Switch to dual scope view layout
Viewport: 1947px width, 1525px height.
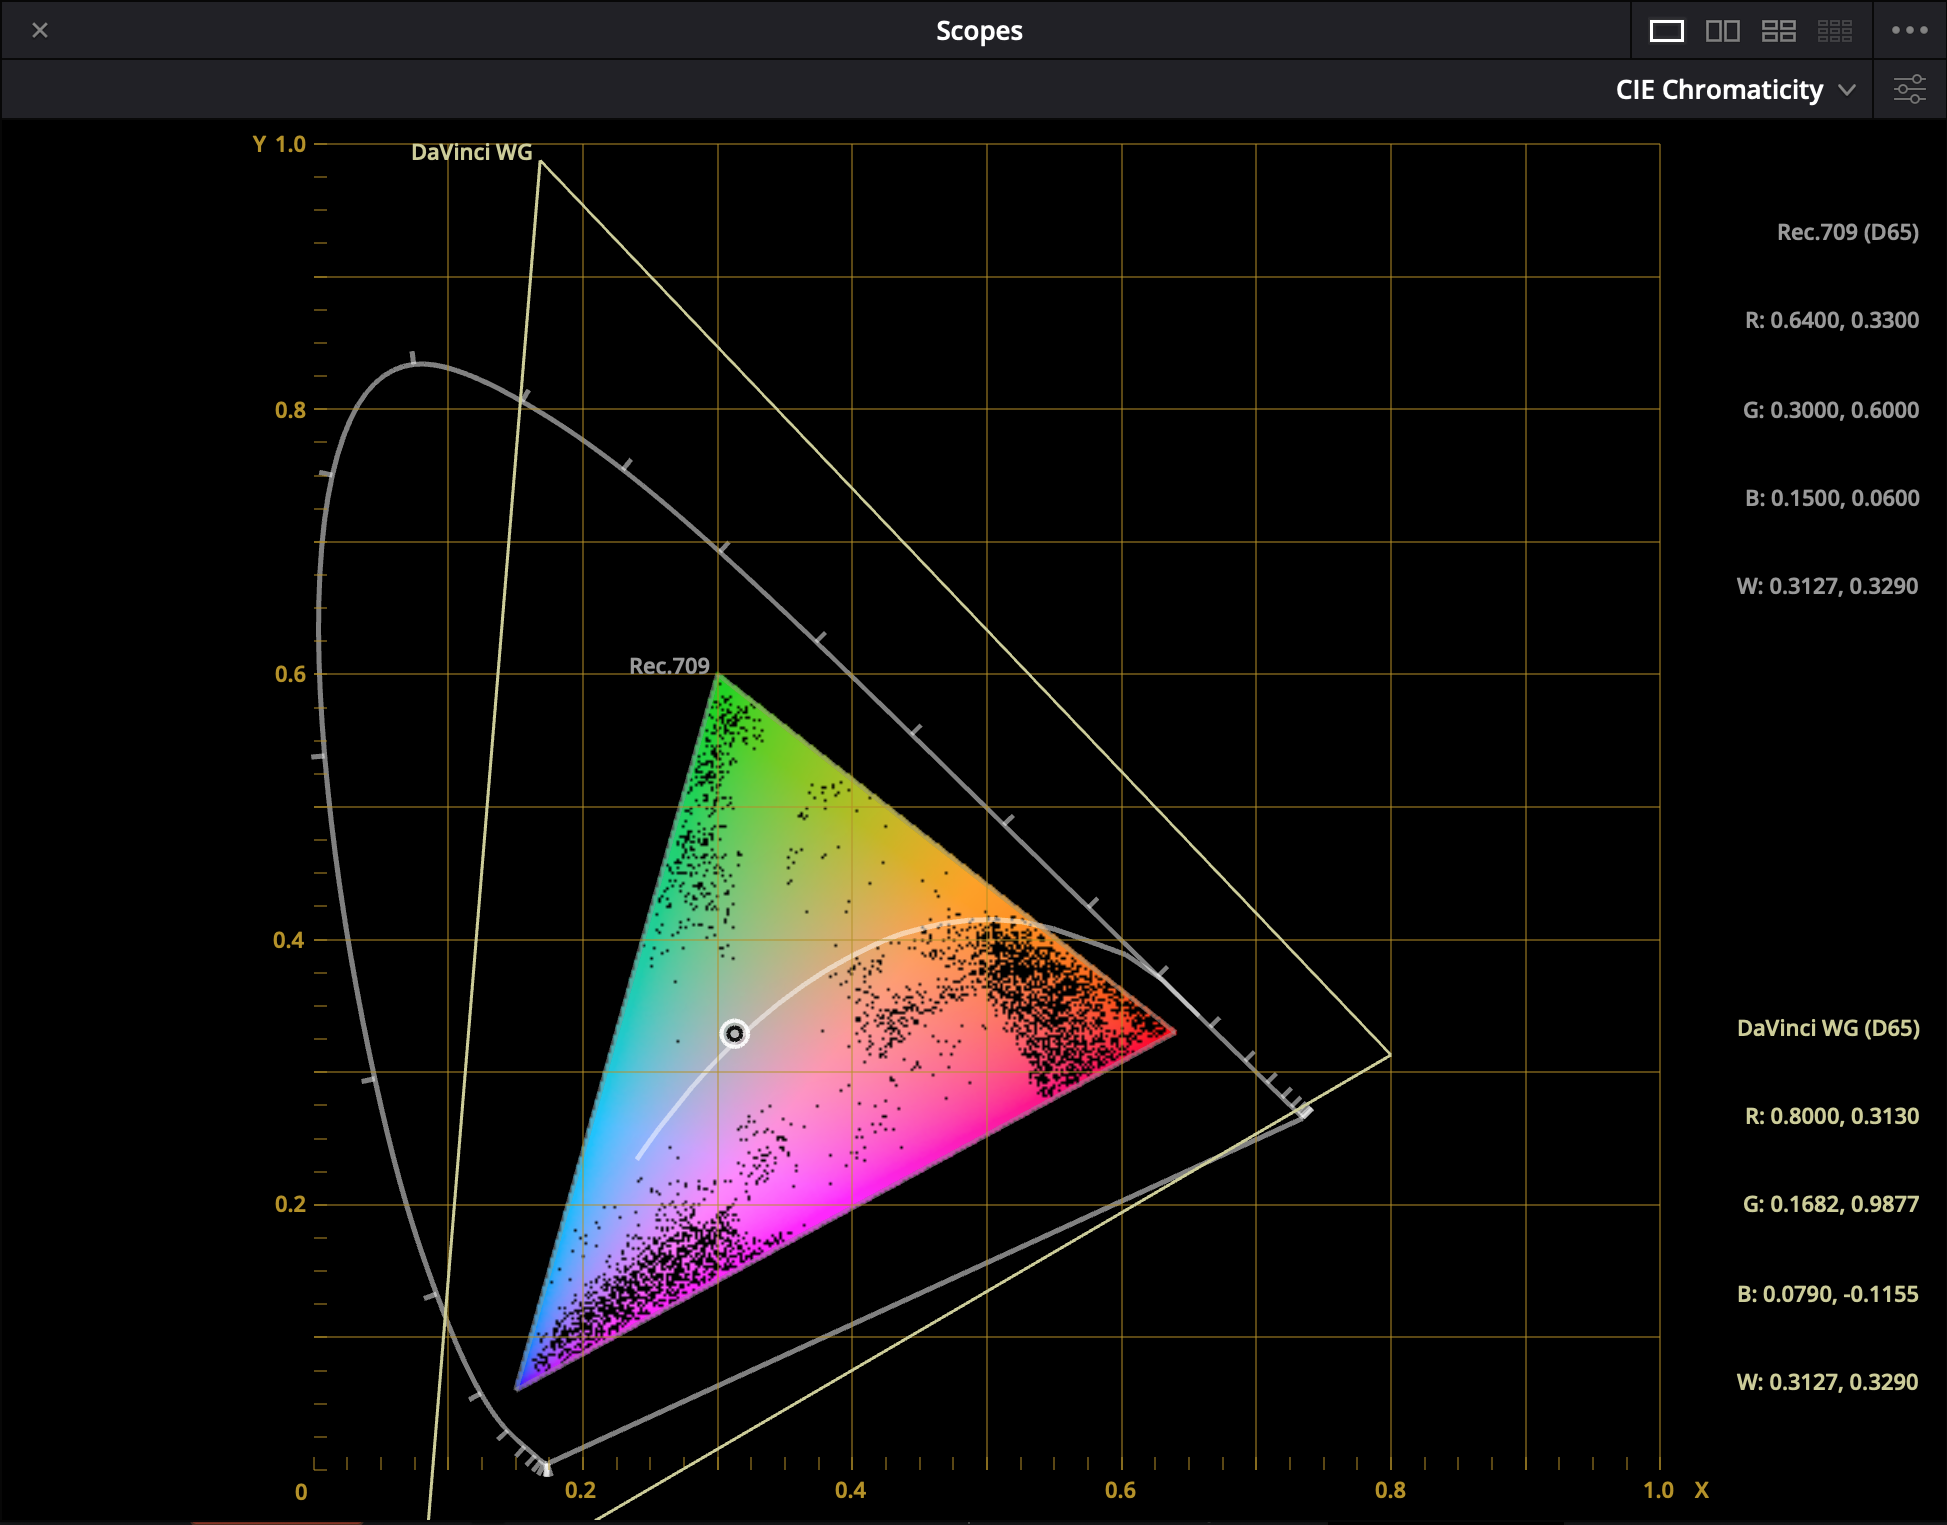pyautogui.click(x=1722, y=31)
